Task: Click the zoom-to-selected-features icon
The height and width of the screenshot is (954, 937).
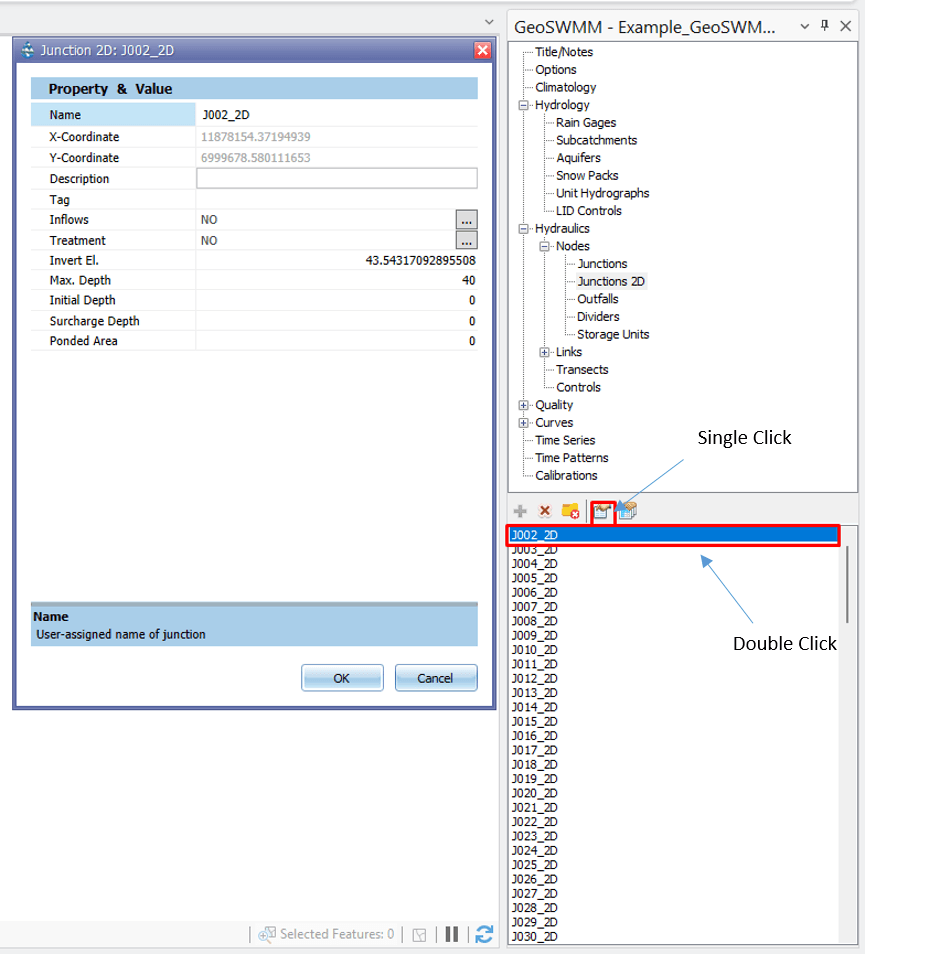Action: click(267, 933)
